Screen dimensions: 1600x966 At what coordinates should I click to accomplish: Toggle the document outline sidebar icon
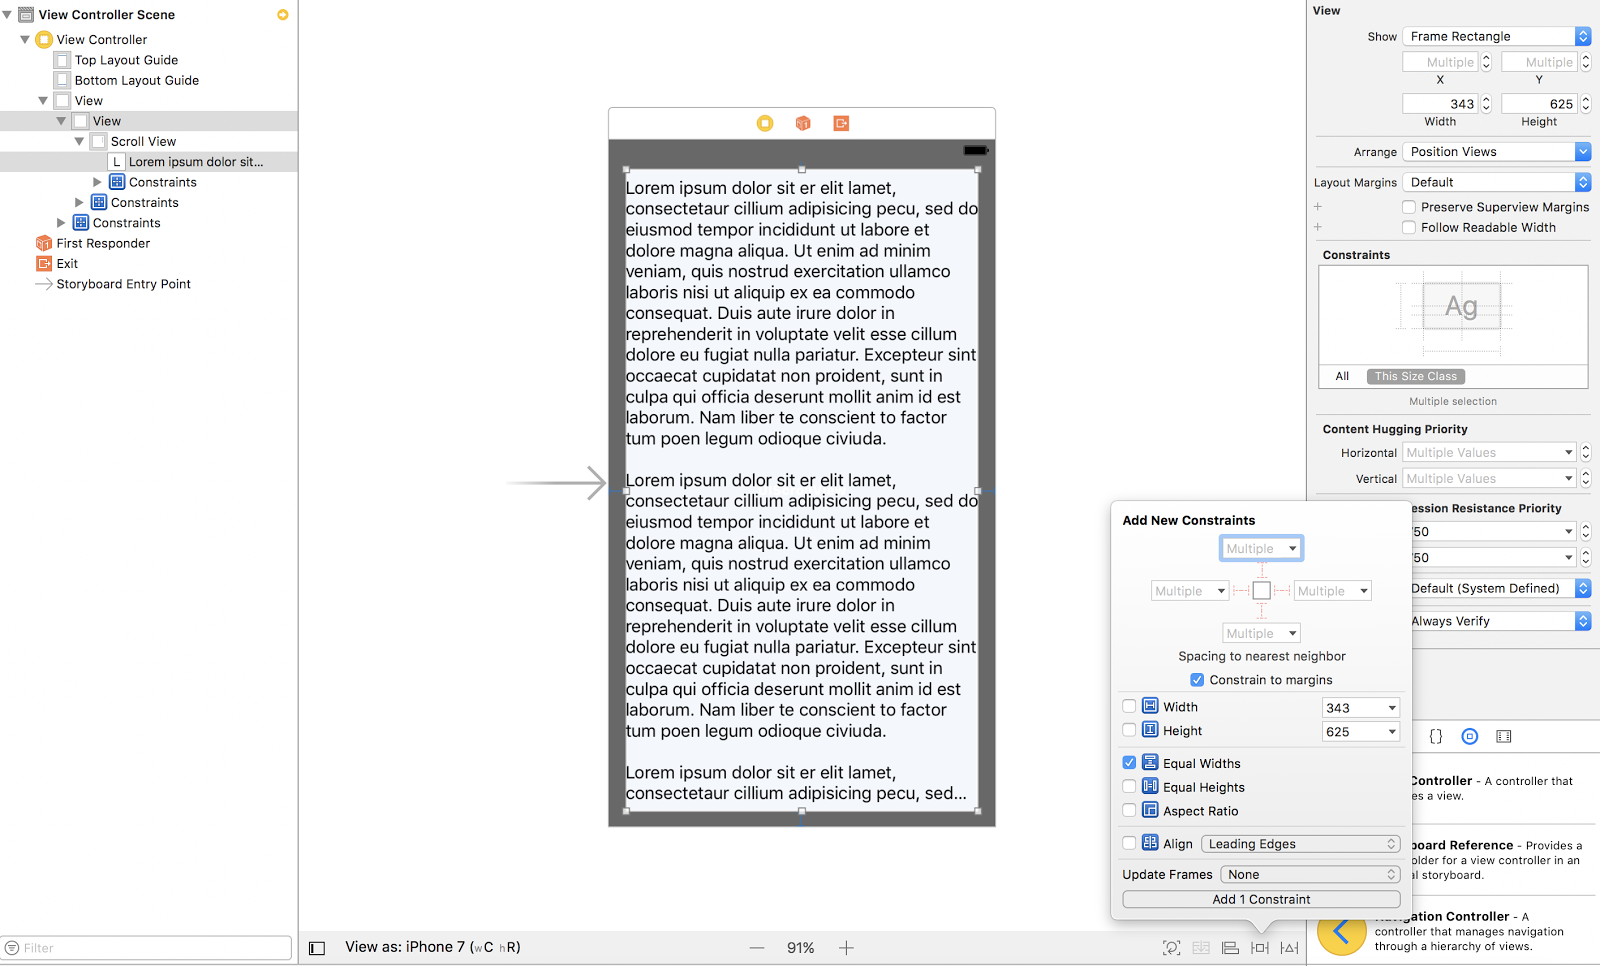pos(317,948)
